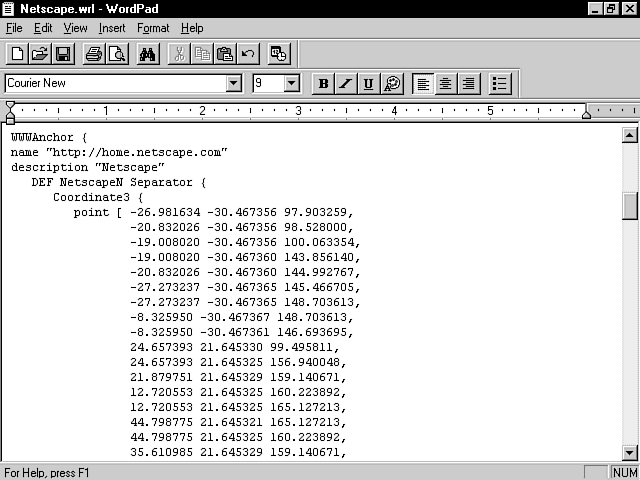Save the document with the floppy disk icon
The image size is (640, 480).
63,54
